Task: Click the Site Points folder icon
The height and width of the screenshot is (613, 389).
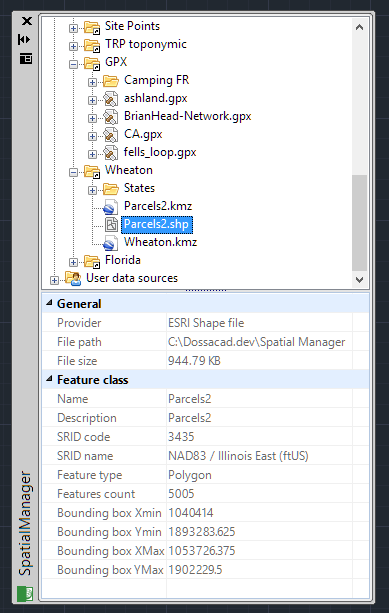Action: 92,27
